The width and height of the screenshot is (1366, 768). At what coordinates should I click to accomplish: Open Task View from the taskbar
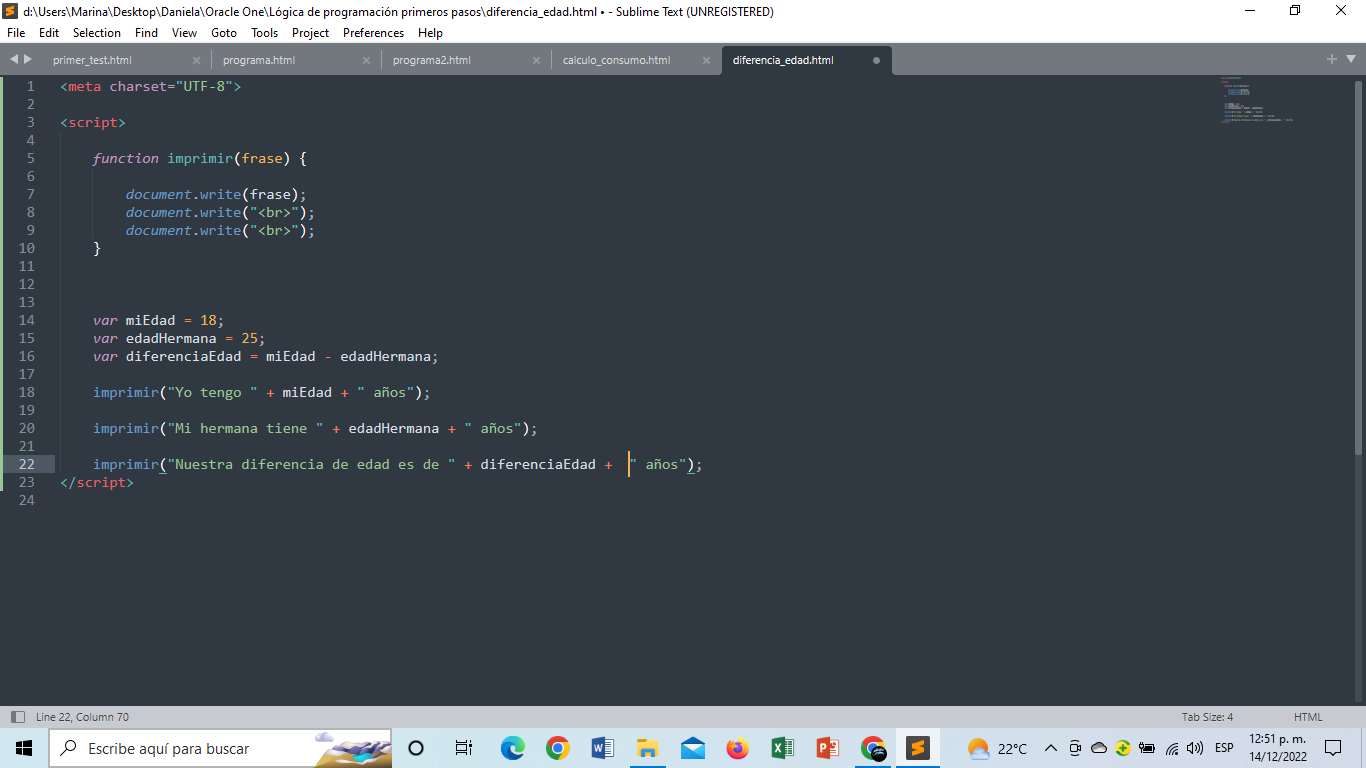click(463, 748)
